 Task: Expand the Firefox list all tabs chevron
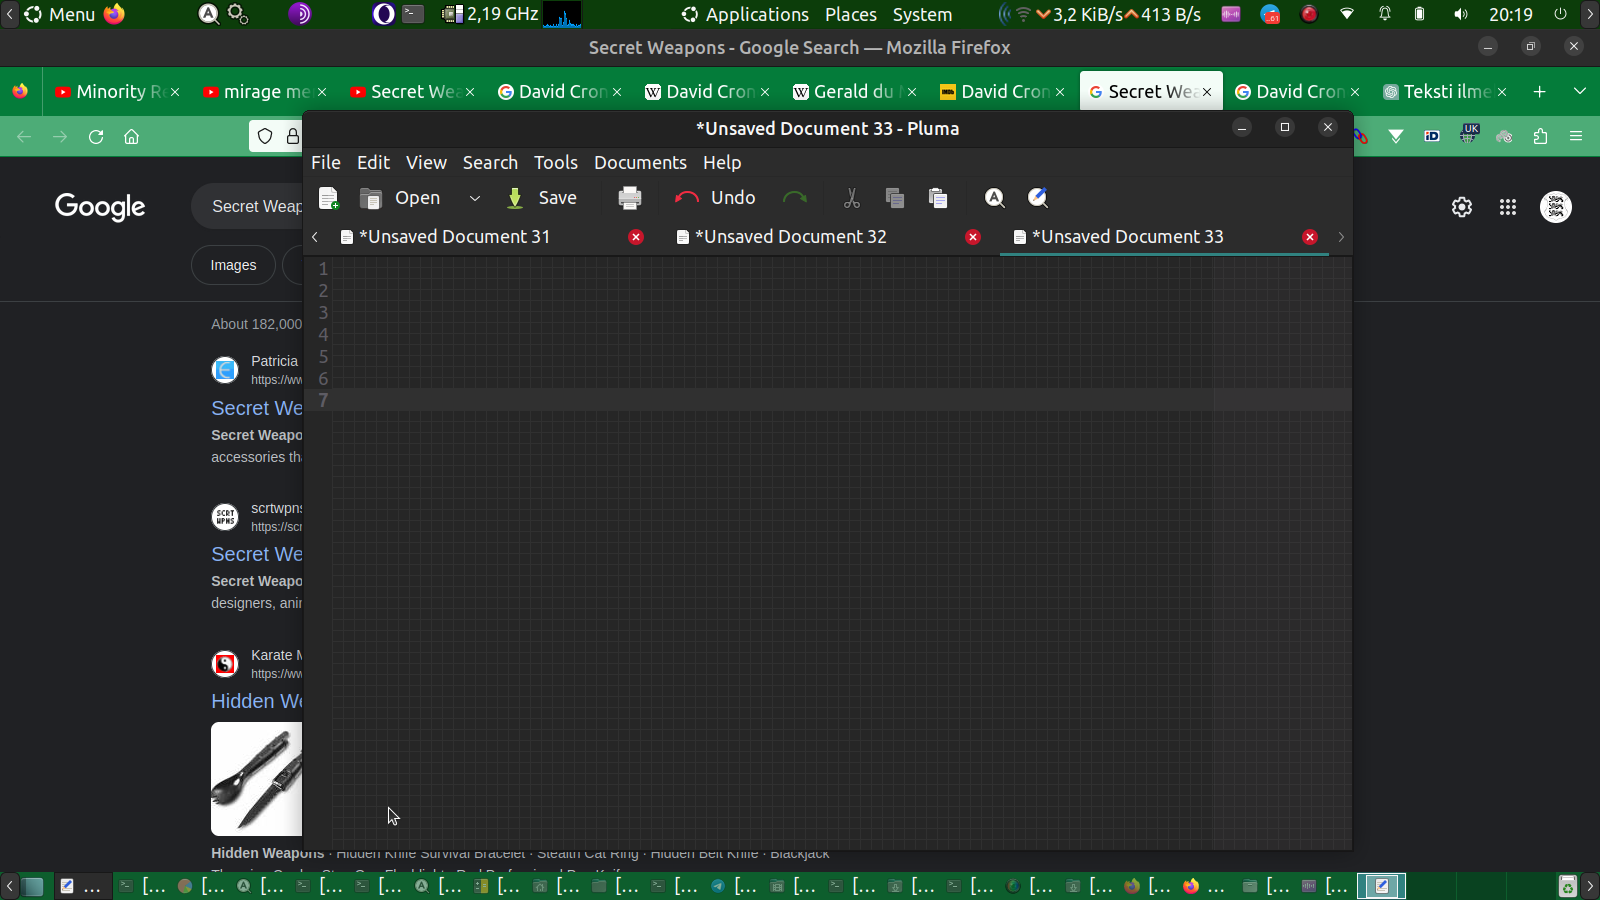coord(1580,91)
